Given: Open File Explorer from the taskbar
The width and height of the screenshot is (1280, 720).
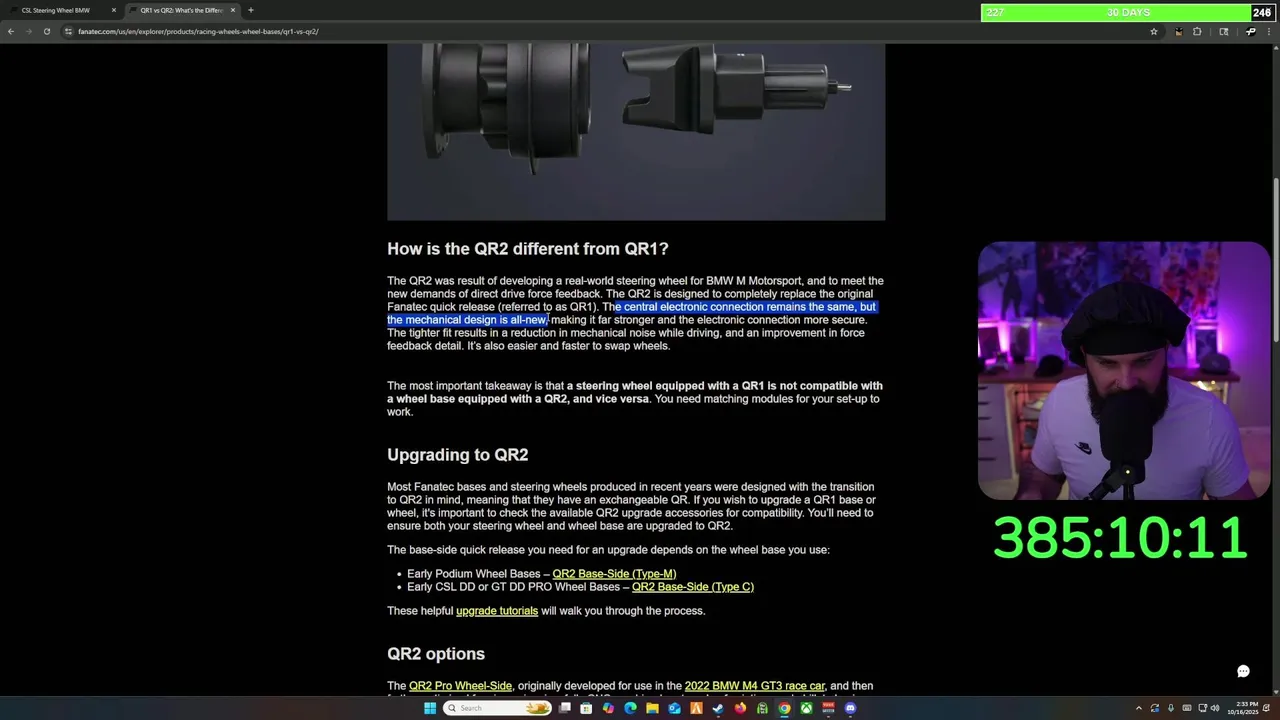Looking at the screenshot, I should click(x=652, y=708).
